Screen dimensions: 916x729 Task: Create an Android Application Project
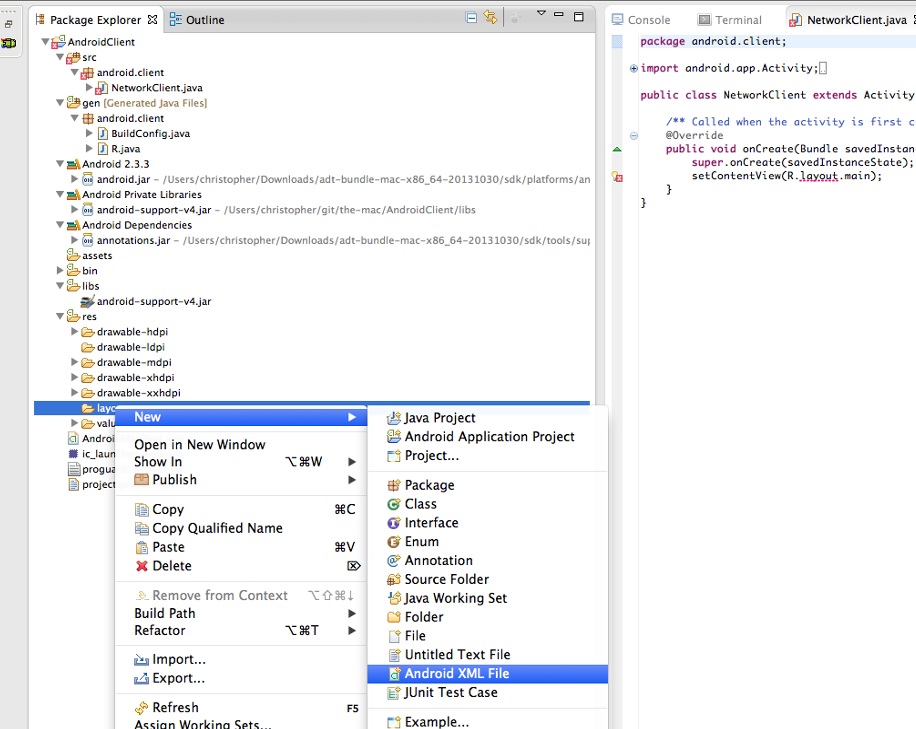click(488, 436)
